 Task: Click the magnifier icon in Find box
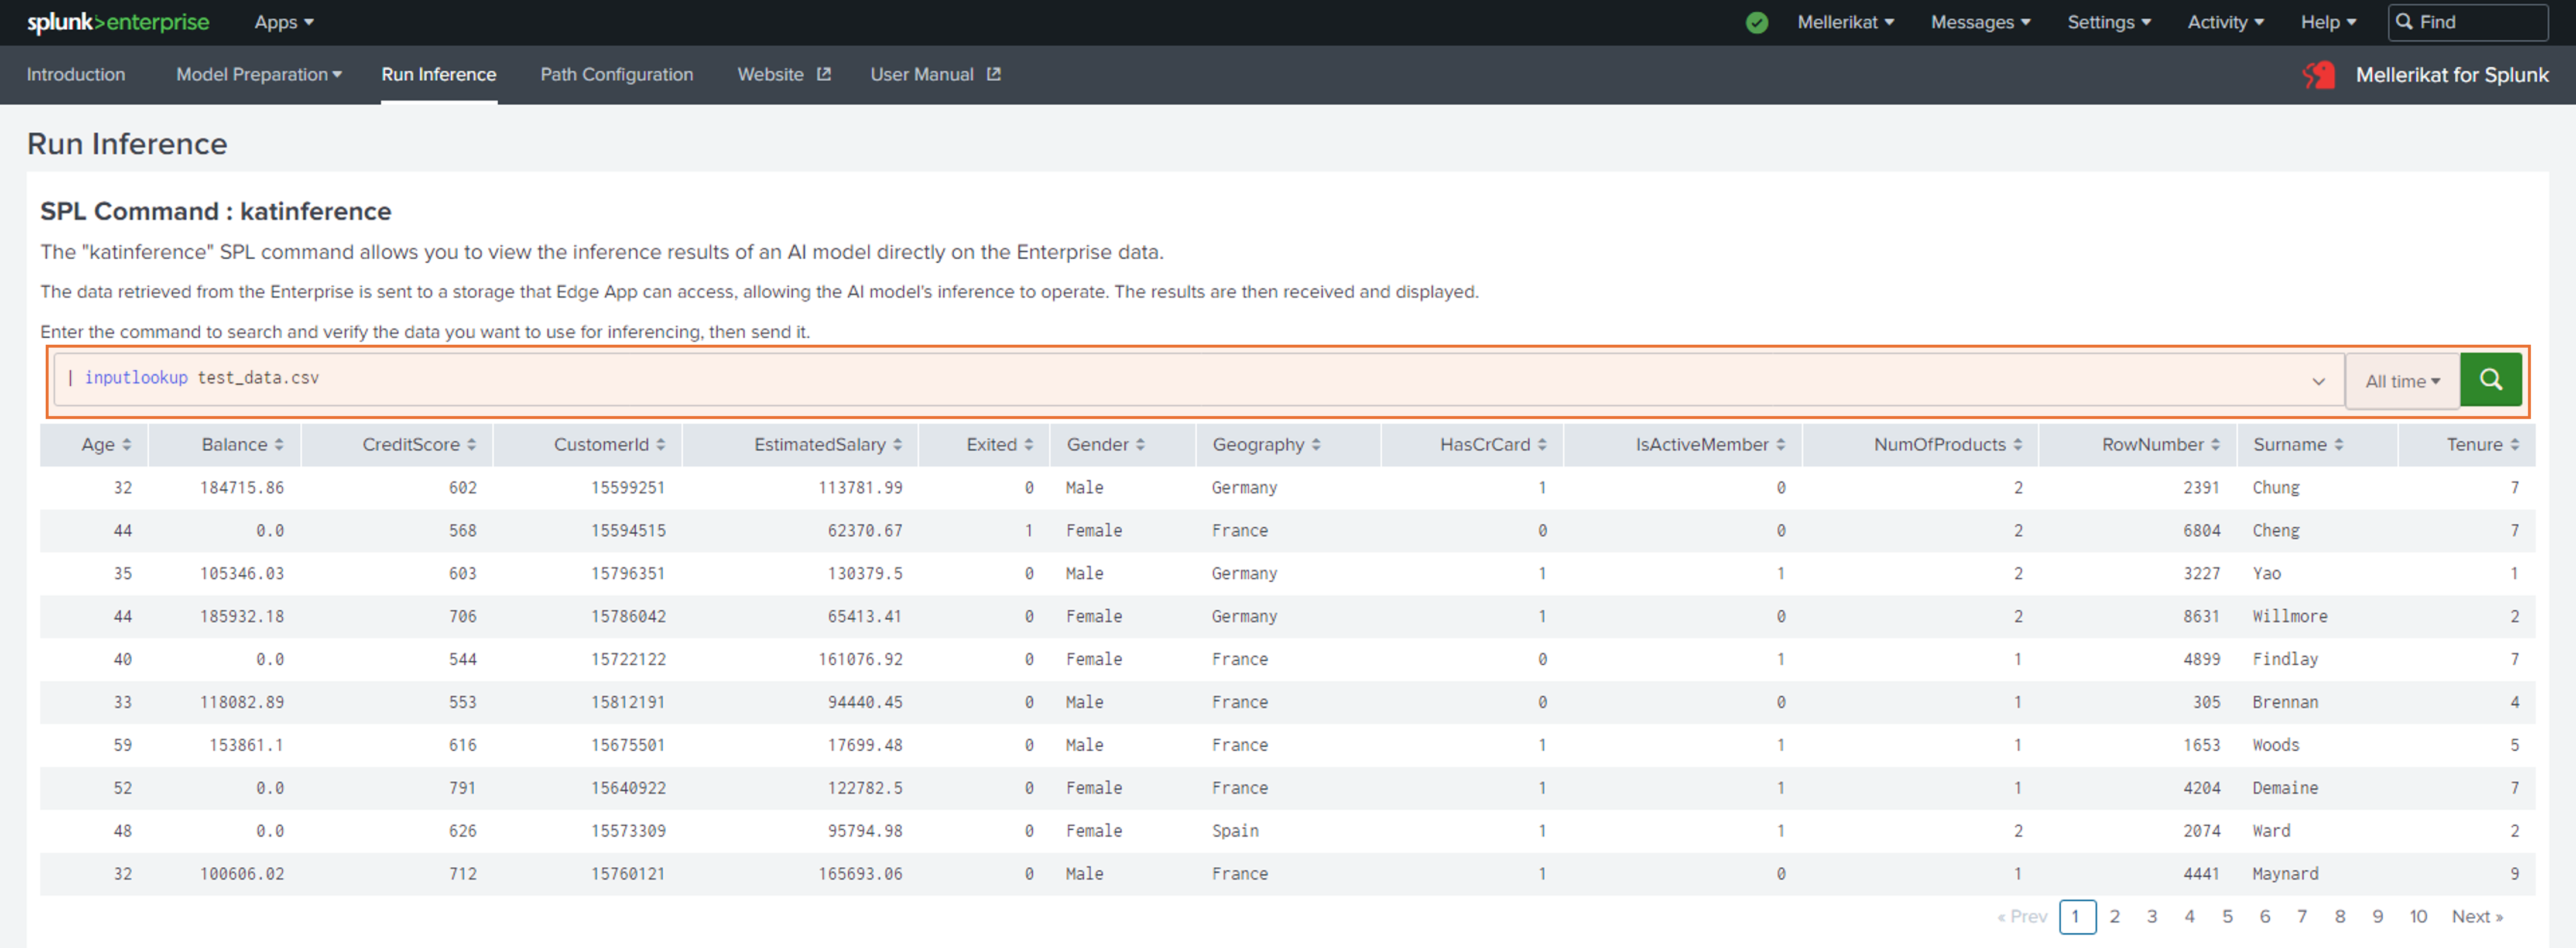[2404, 22]
